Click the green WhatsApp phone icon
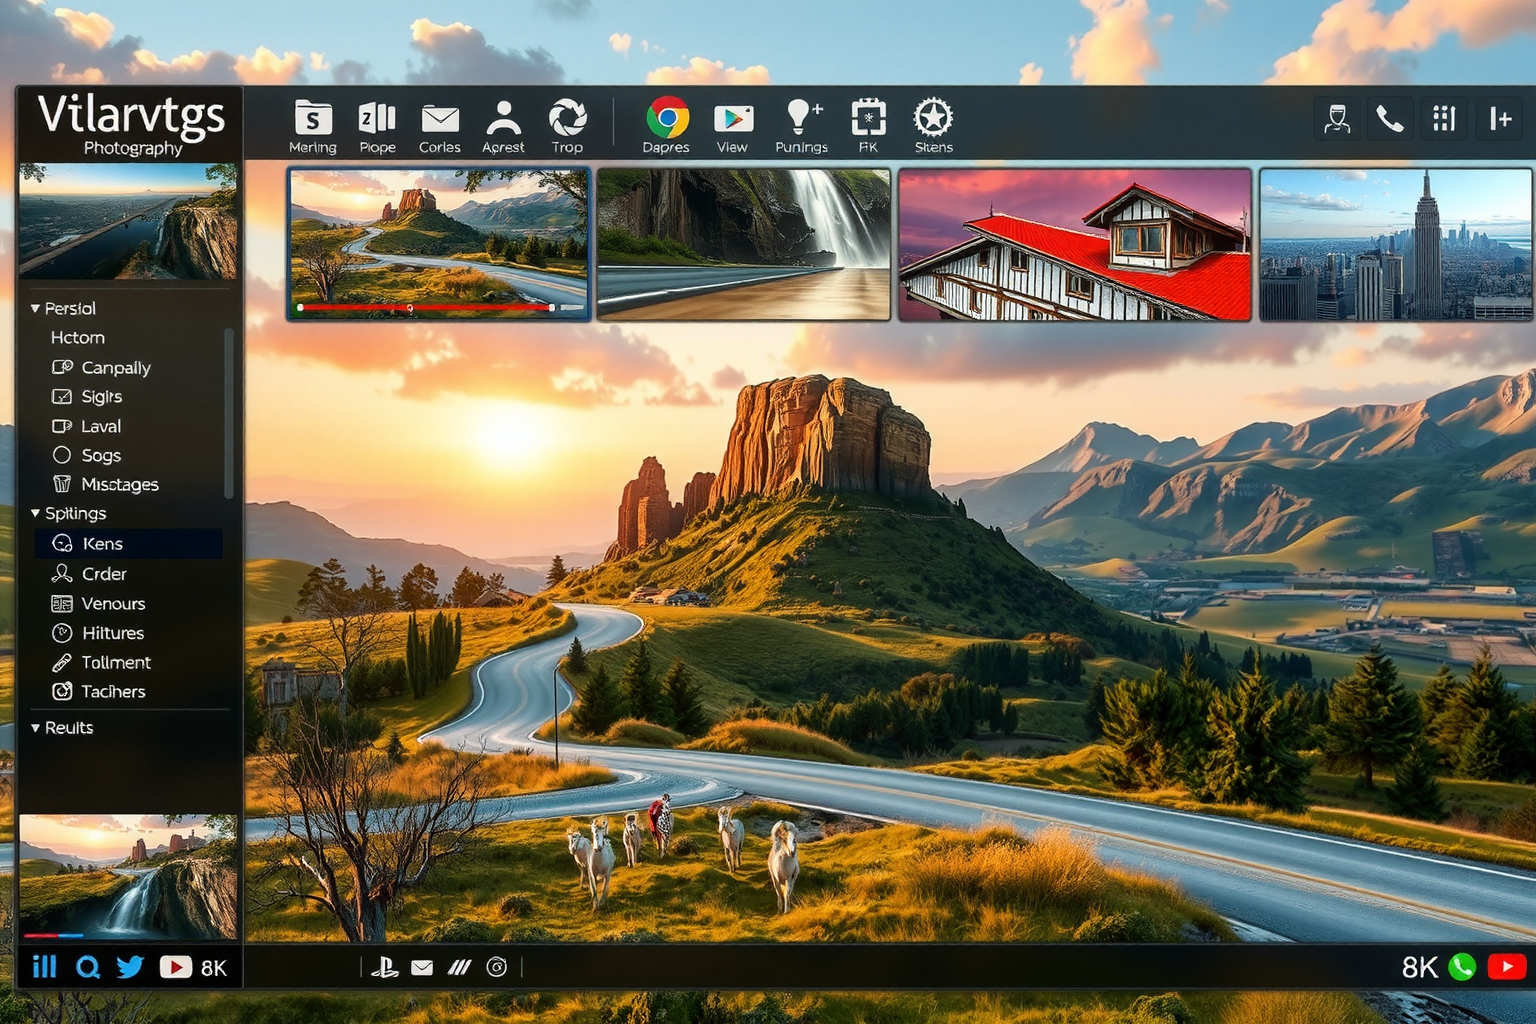The height and width of the screenshot is (1024, 1536). [x=1462, y=967]
